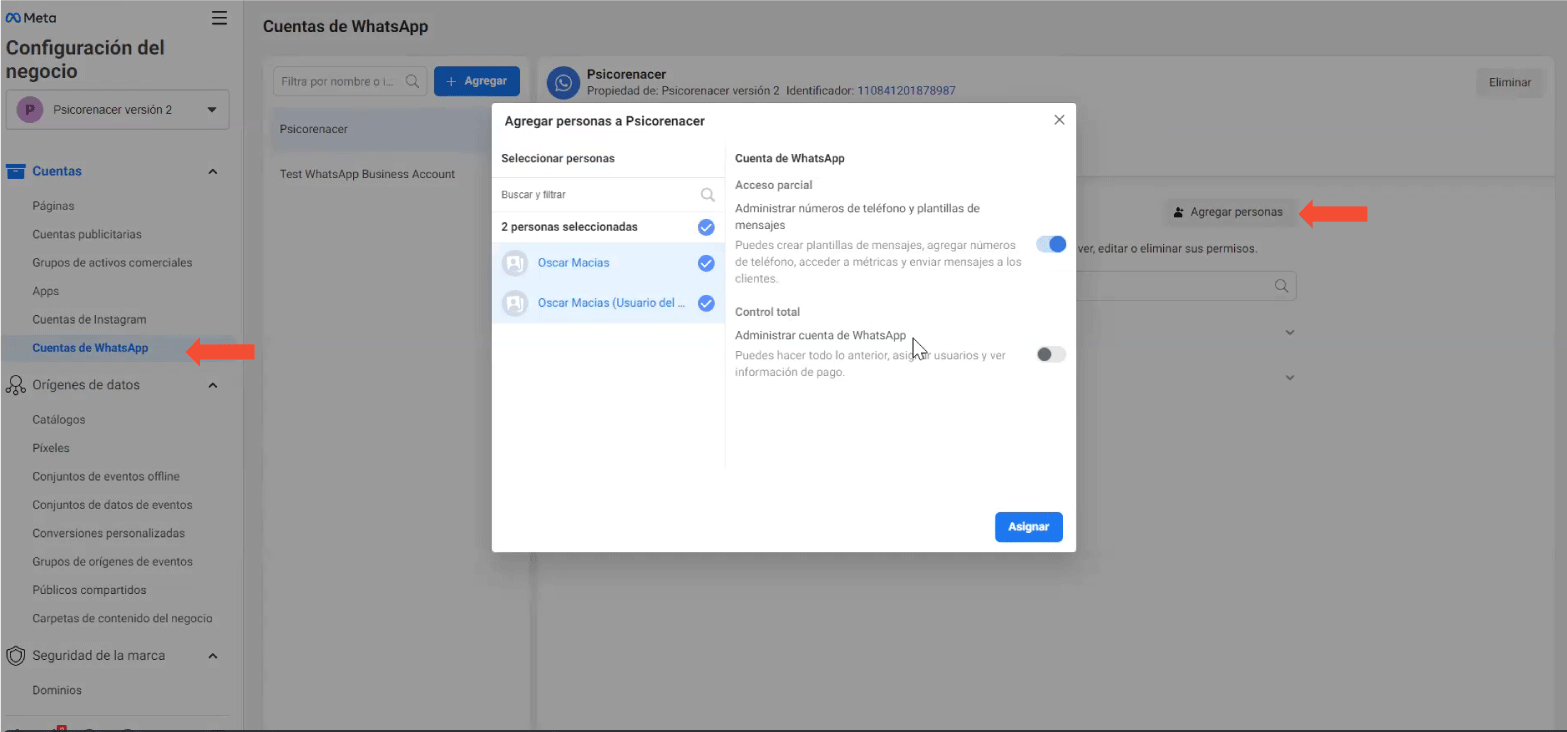Click Administrar números de teléfono y plantillas label
This screenshot has width=1567, height=732.
857,217
